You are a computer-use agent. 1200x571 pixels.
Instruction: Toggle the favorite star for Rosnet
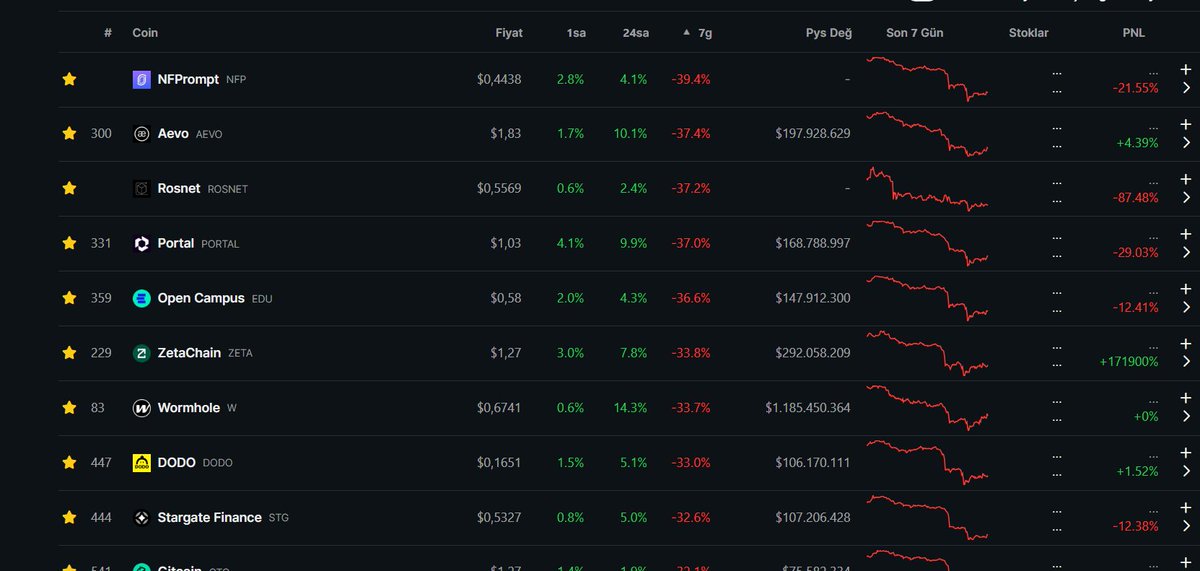tap(69, 188)
